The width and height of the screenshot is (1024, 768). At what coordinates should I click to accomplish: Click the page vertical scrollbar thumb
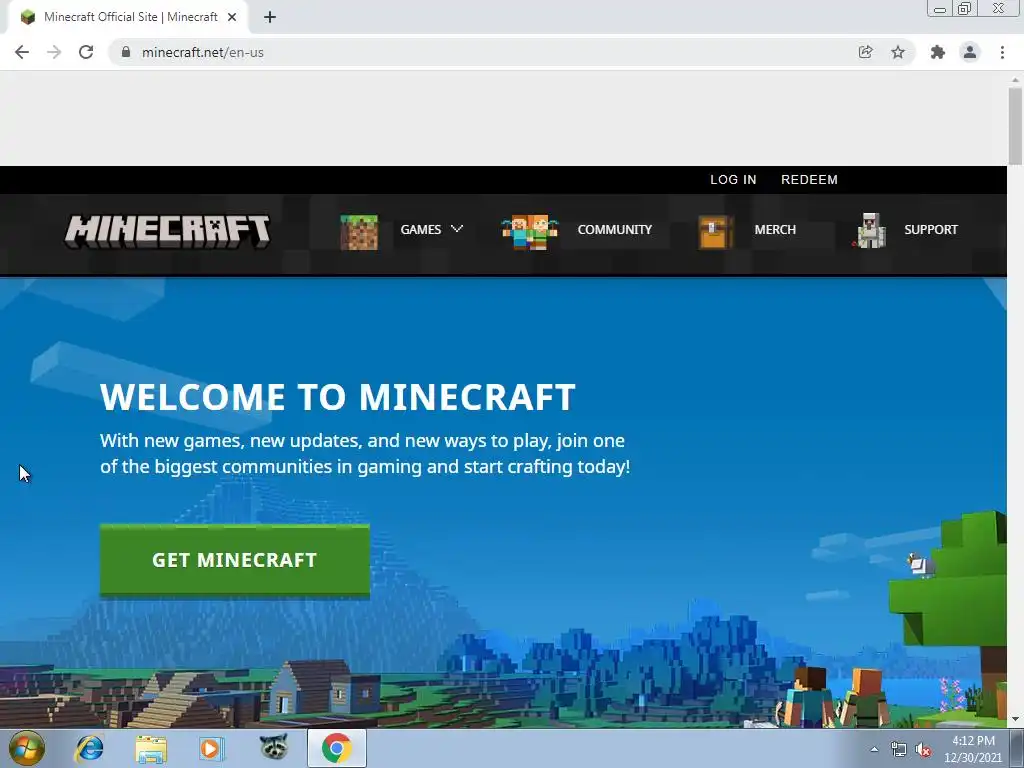coord(1015,126)
